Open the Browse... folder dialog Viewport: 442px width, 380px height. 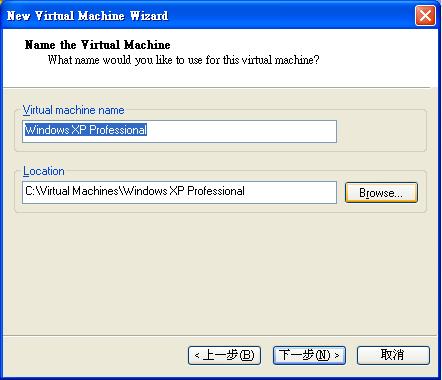[381, 192]
